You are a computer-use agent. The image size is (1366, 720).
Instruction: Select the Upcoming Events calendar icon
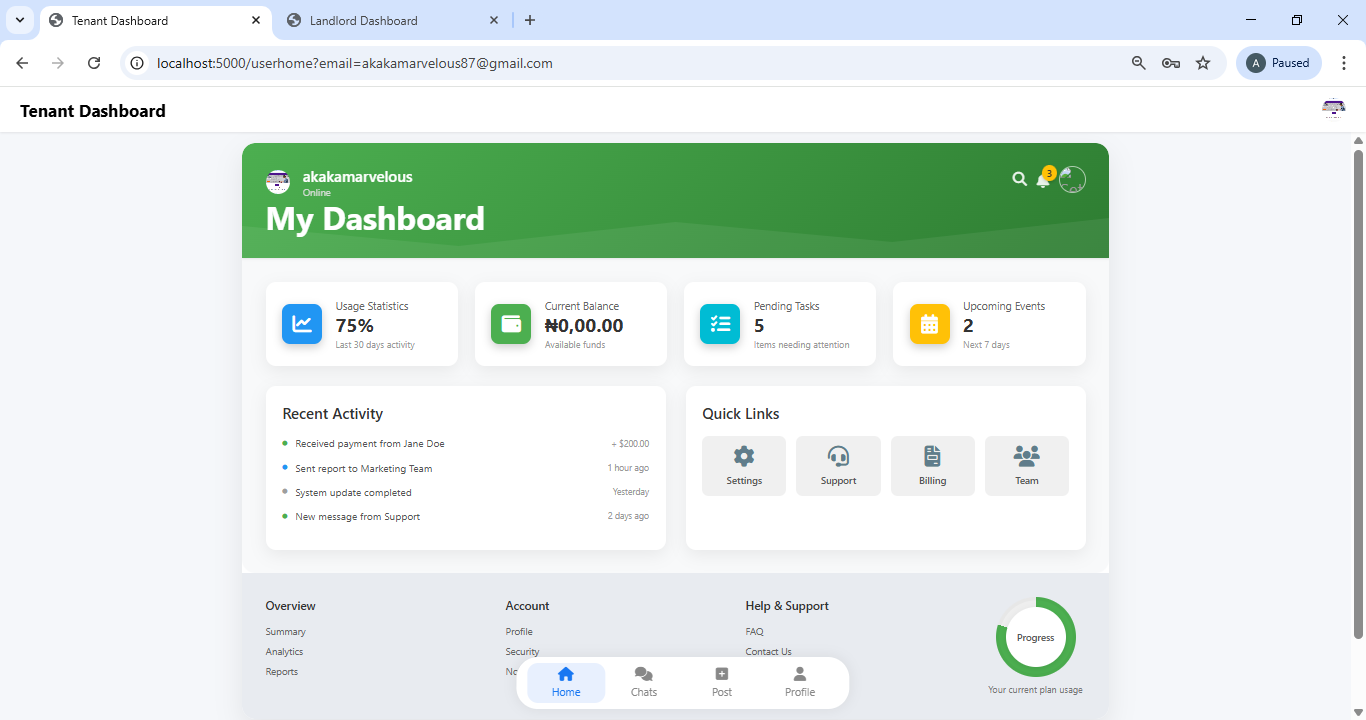tap(929, 323)
